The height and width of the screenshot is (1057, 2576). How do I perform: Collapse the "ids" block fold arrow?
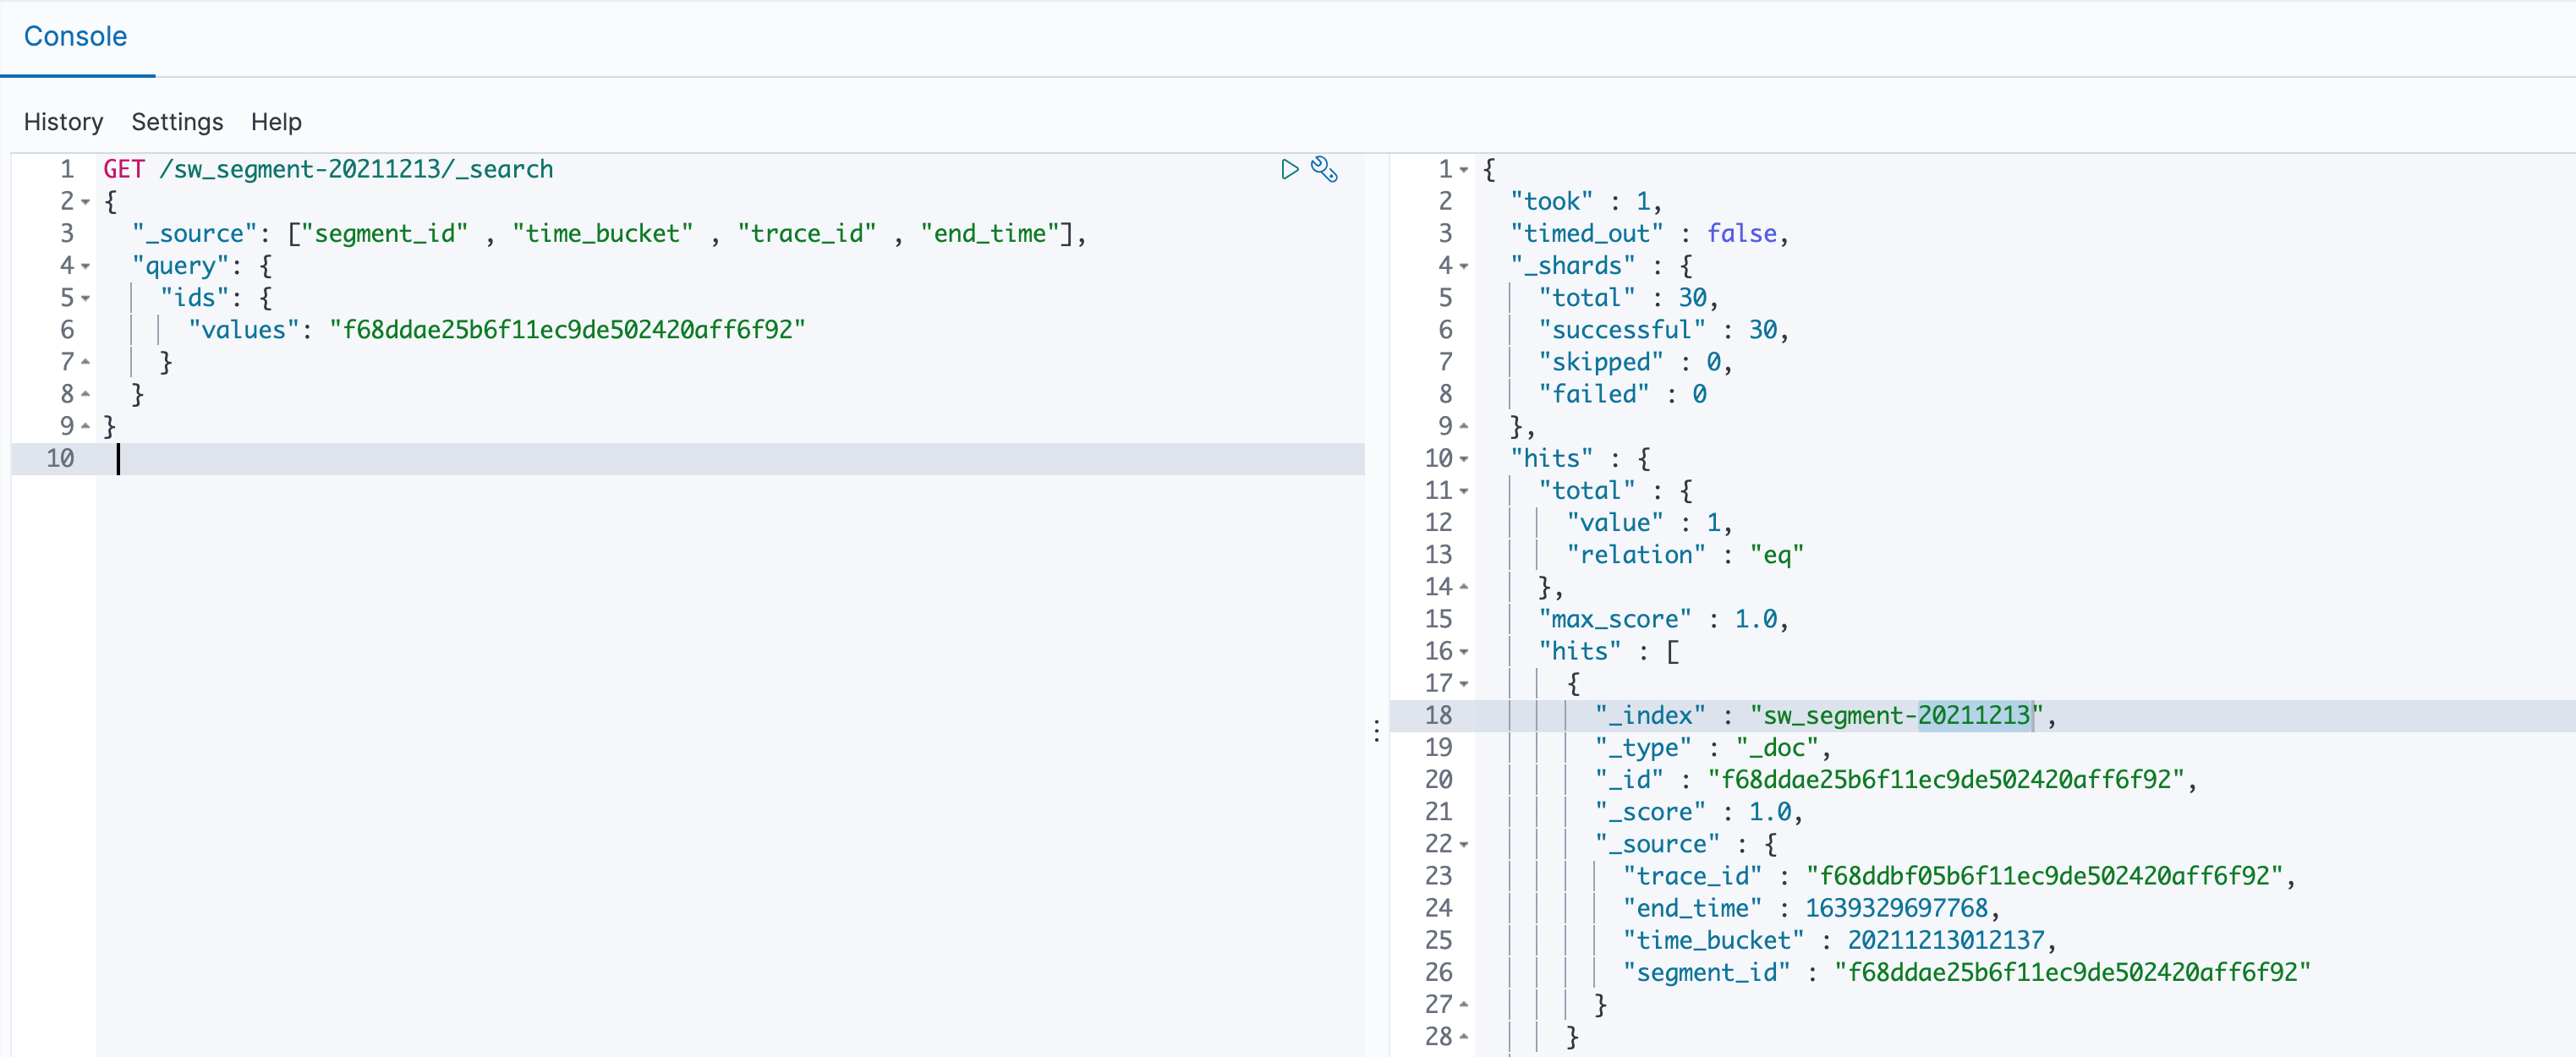(86, 298)
